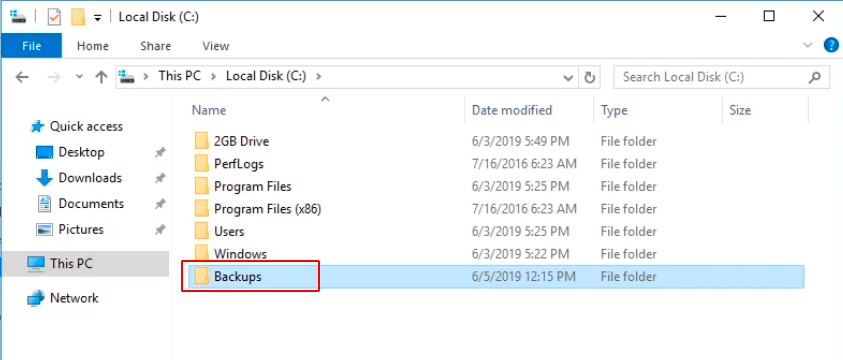843x360 pixels.
Task: Expand the ribbon with the chevron
Action: [808, 46]
